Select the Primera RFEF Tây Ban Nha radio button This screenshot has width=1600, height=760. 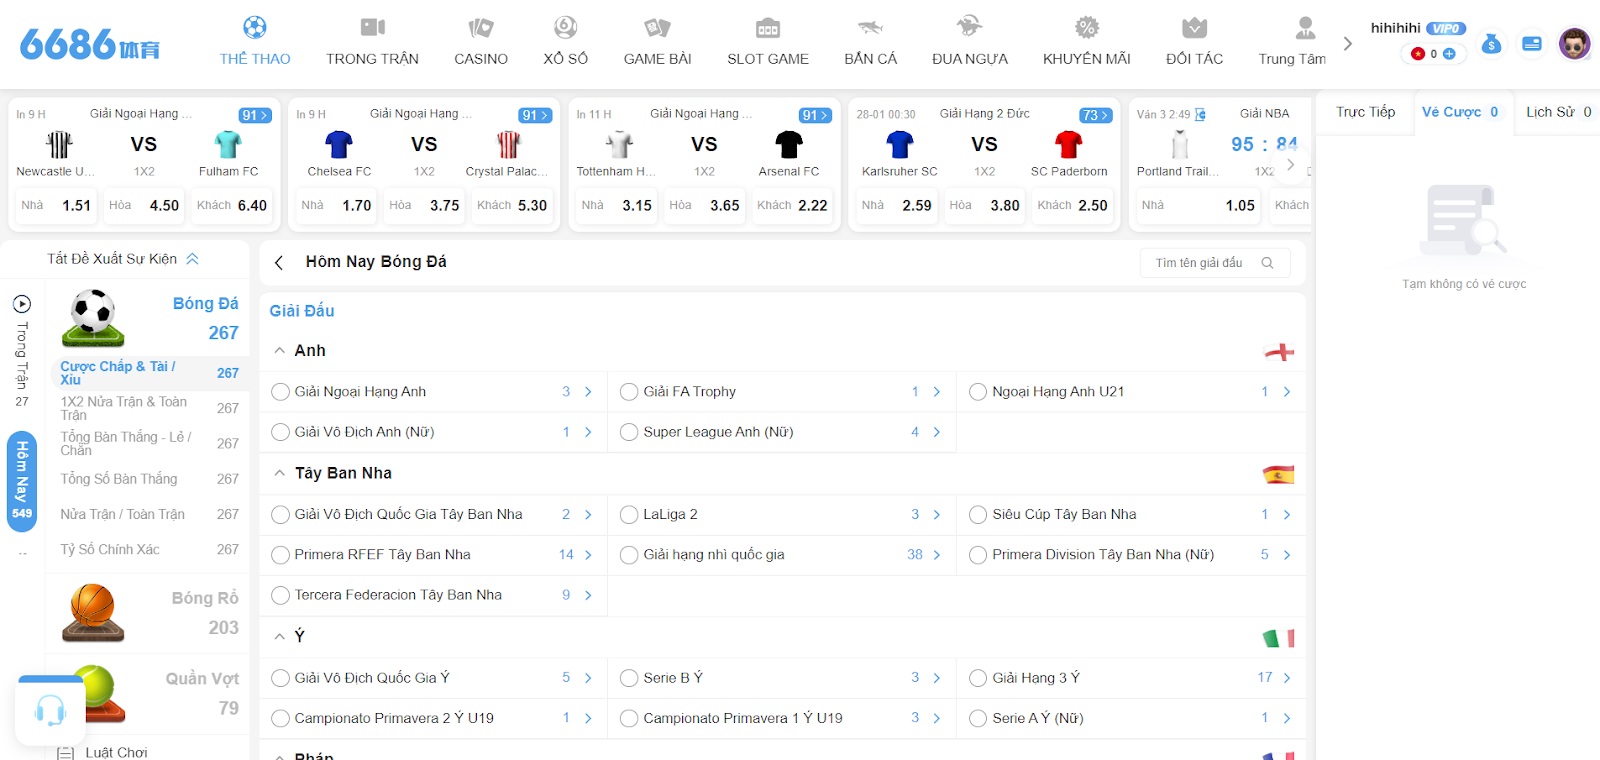[x=280, y=555]
